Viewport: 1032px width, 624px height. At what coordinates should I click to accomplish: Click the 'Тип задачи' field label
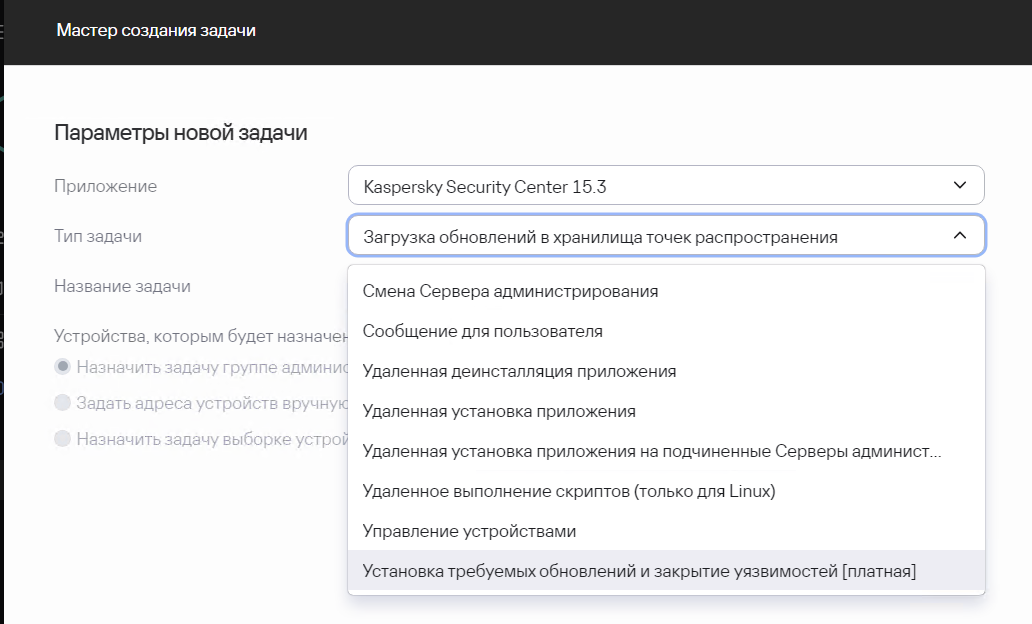[x=98, y=236]
